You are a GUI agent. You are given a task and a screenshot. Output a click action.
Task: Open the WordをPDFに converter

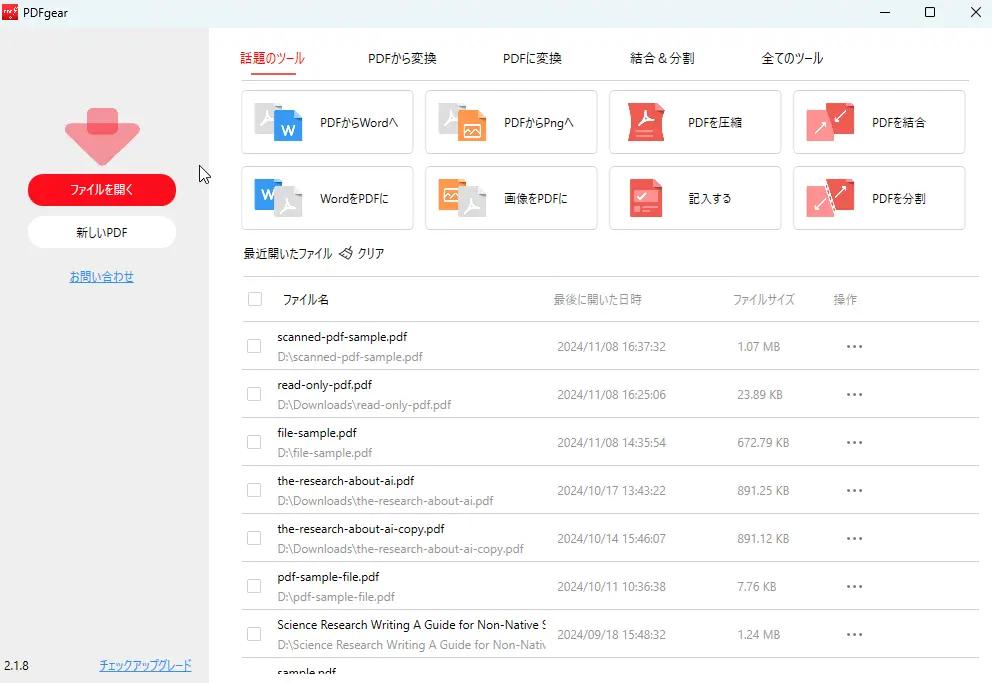click(327, 198)
